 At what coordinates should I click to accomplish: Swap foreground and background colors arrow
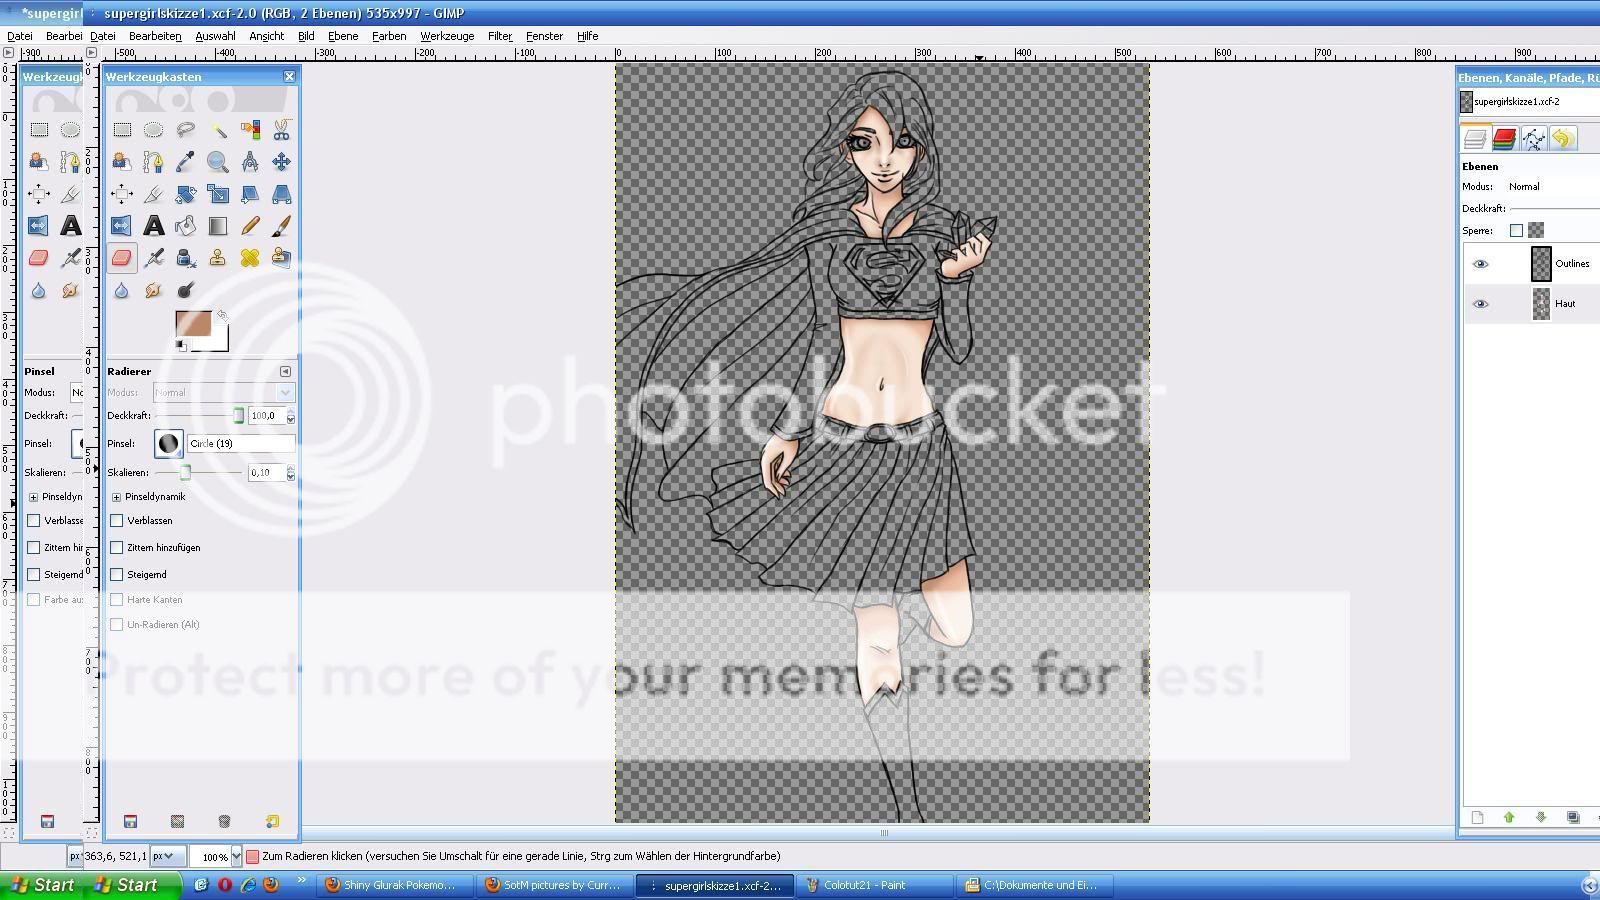tap(222, 315)
